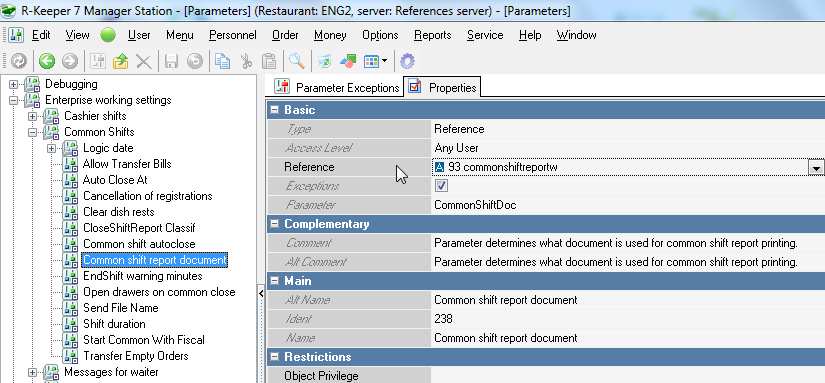
Task: Expand the Cashier shifts node
Action: point(33,116)
